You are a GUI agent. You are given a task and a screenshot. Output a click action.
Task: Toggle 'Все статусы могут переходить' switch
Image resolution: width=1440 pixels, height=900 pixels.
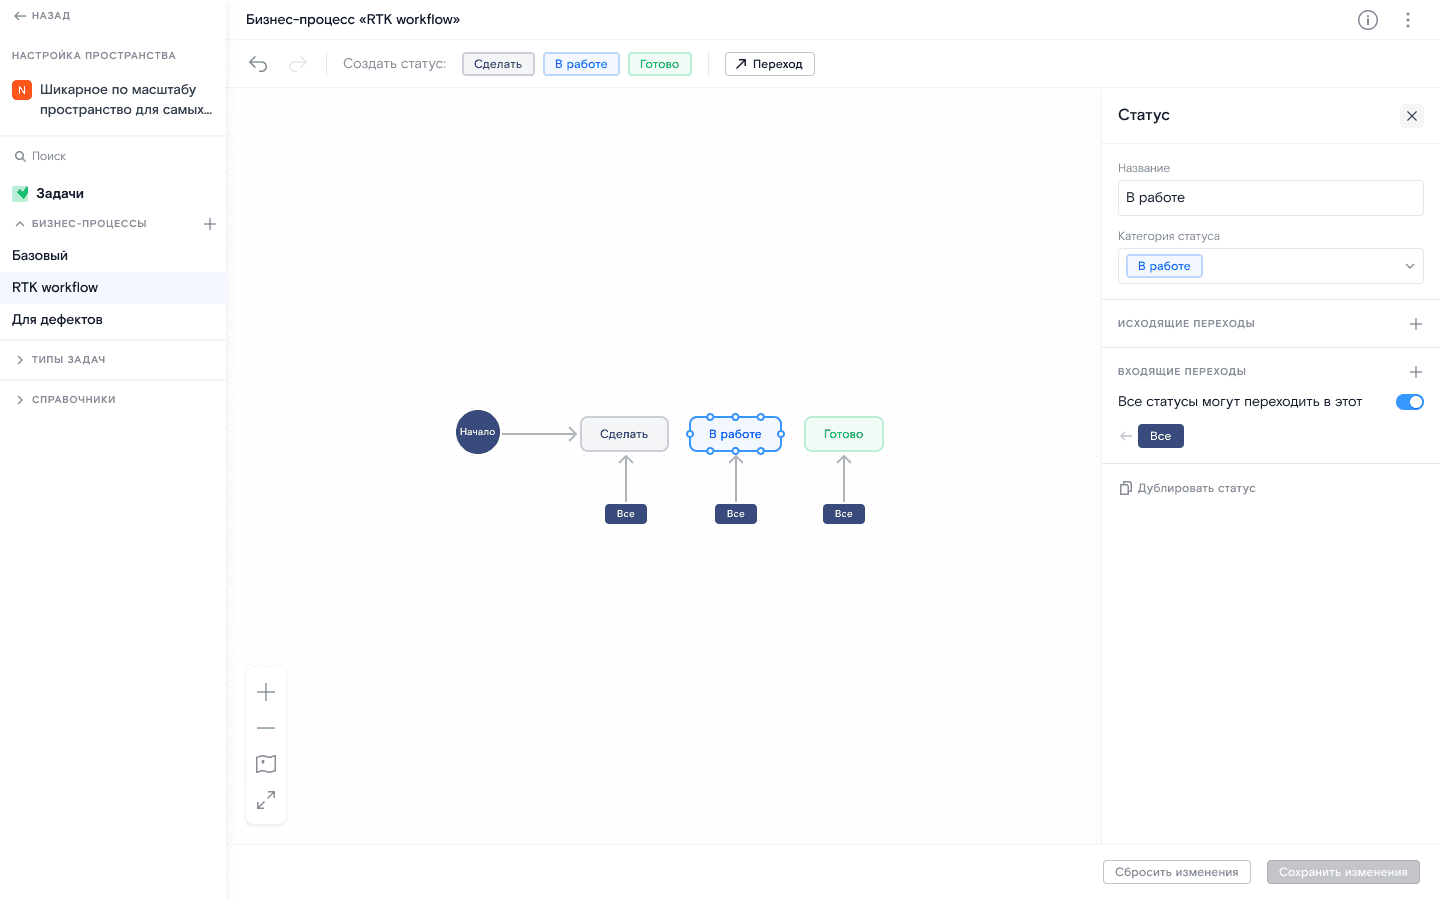click(x=1410, y=402)
